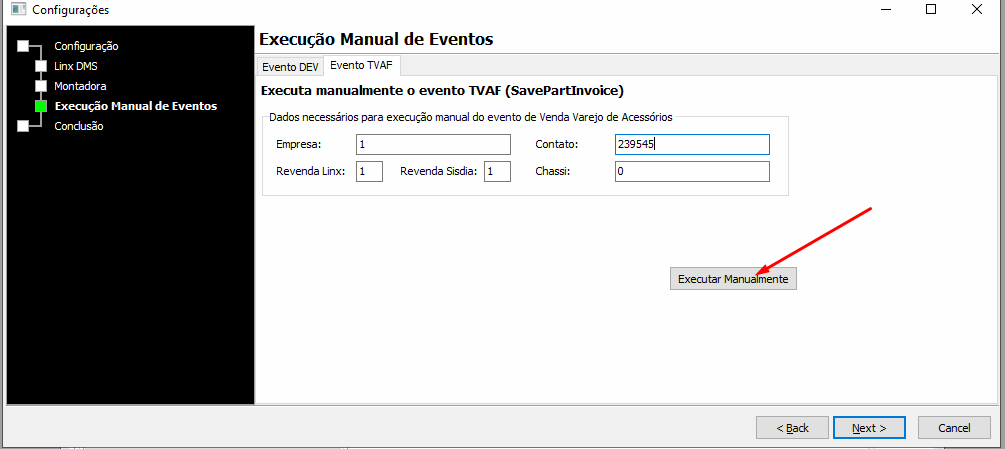Select Execução Manual de Eventos step

[x=136, y=106]
